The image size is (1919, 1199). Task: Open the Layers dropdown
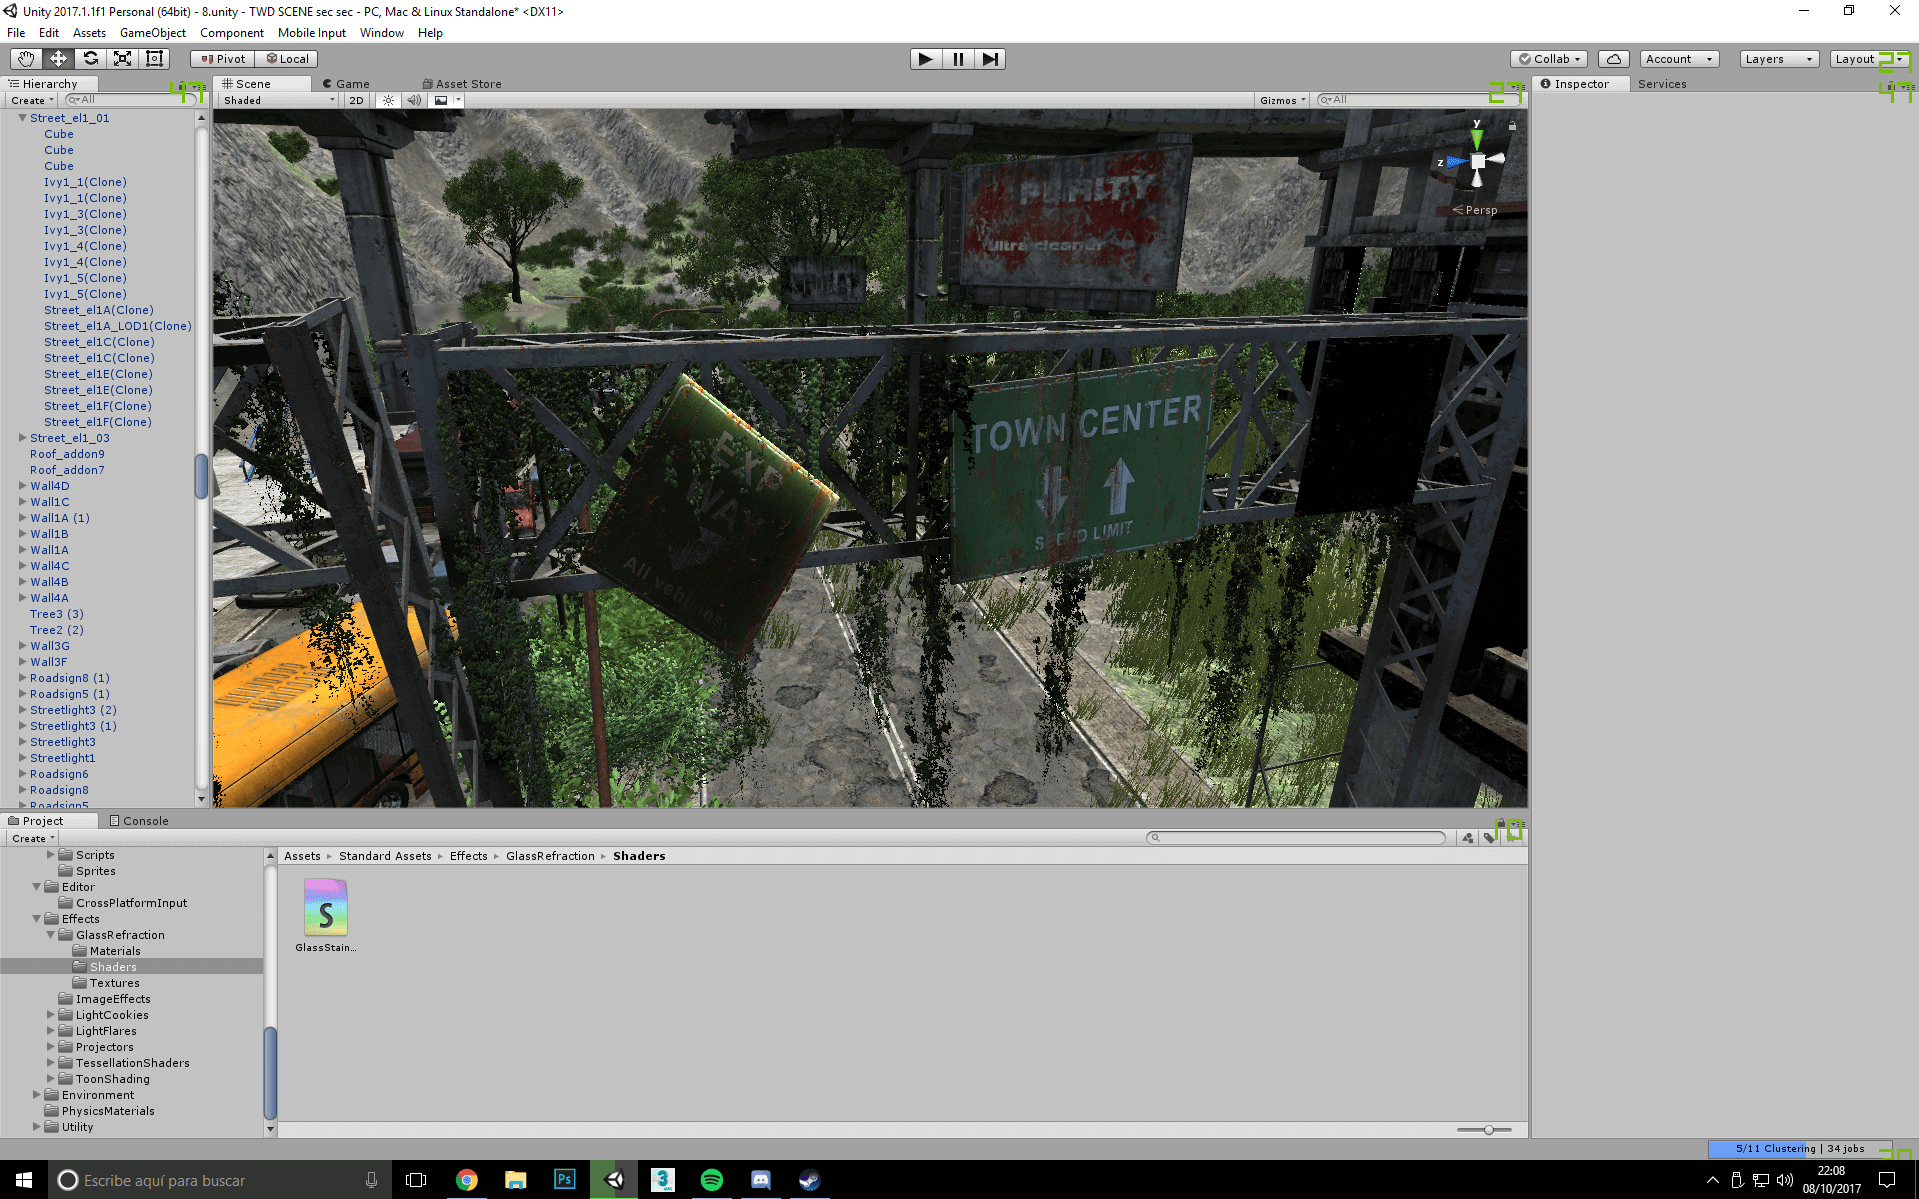click(x=1779, y=59)
